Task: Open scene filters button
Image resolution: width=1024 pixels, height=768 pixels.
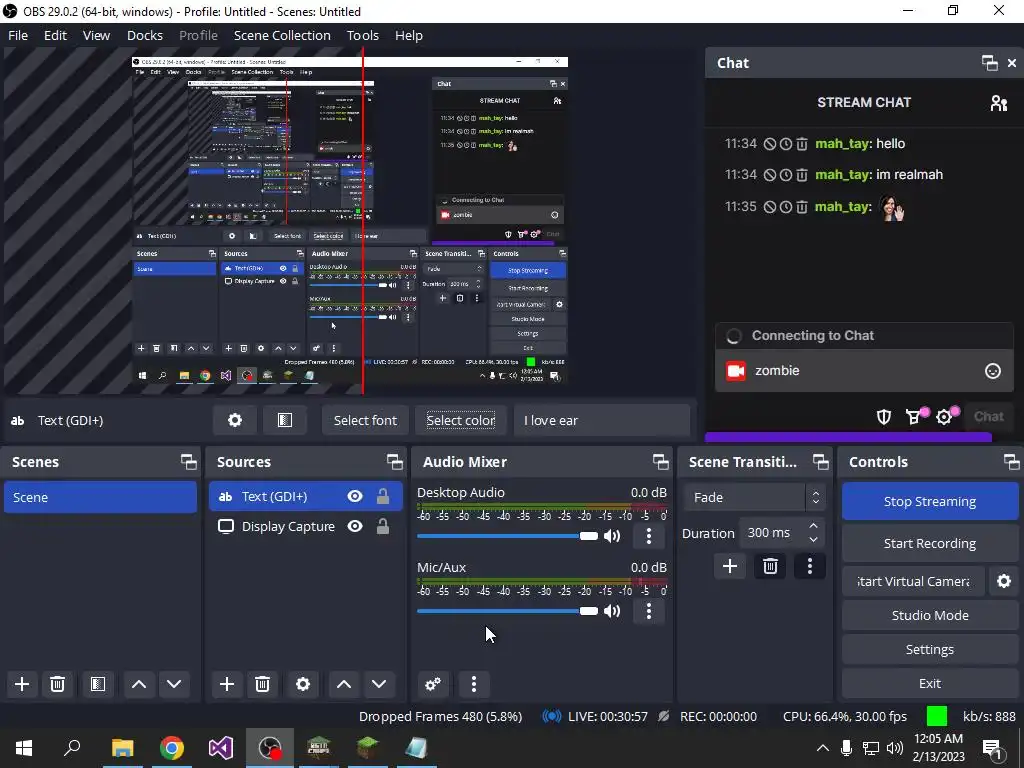Action: coord(98,684)
